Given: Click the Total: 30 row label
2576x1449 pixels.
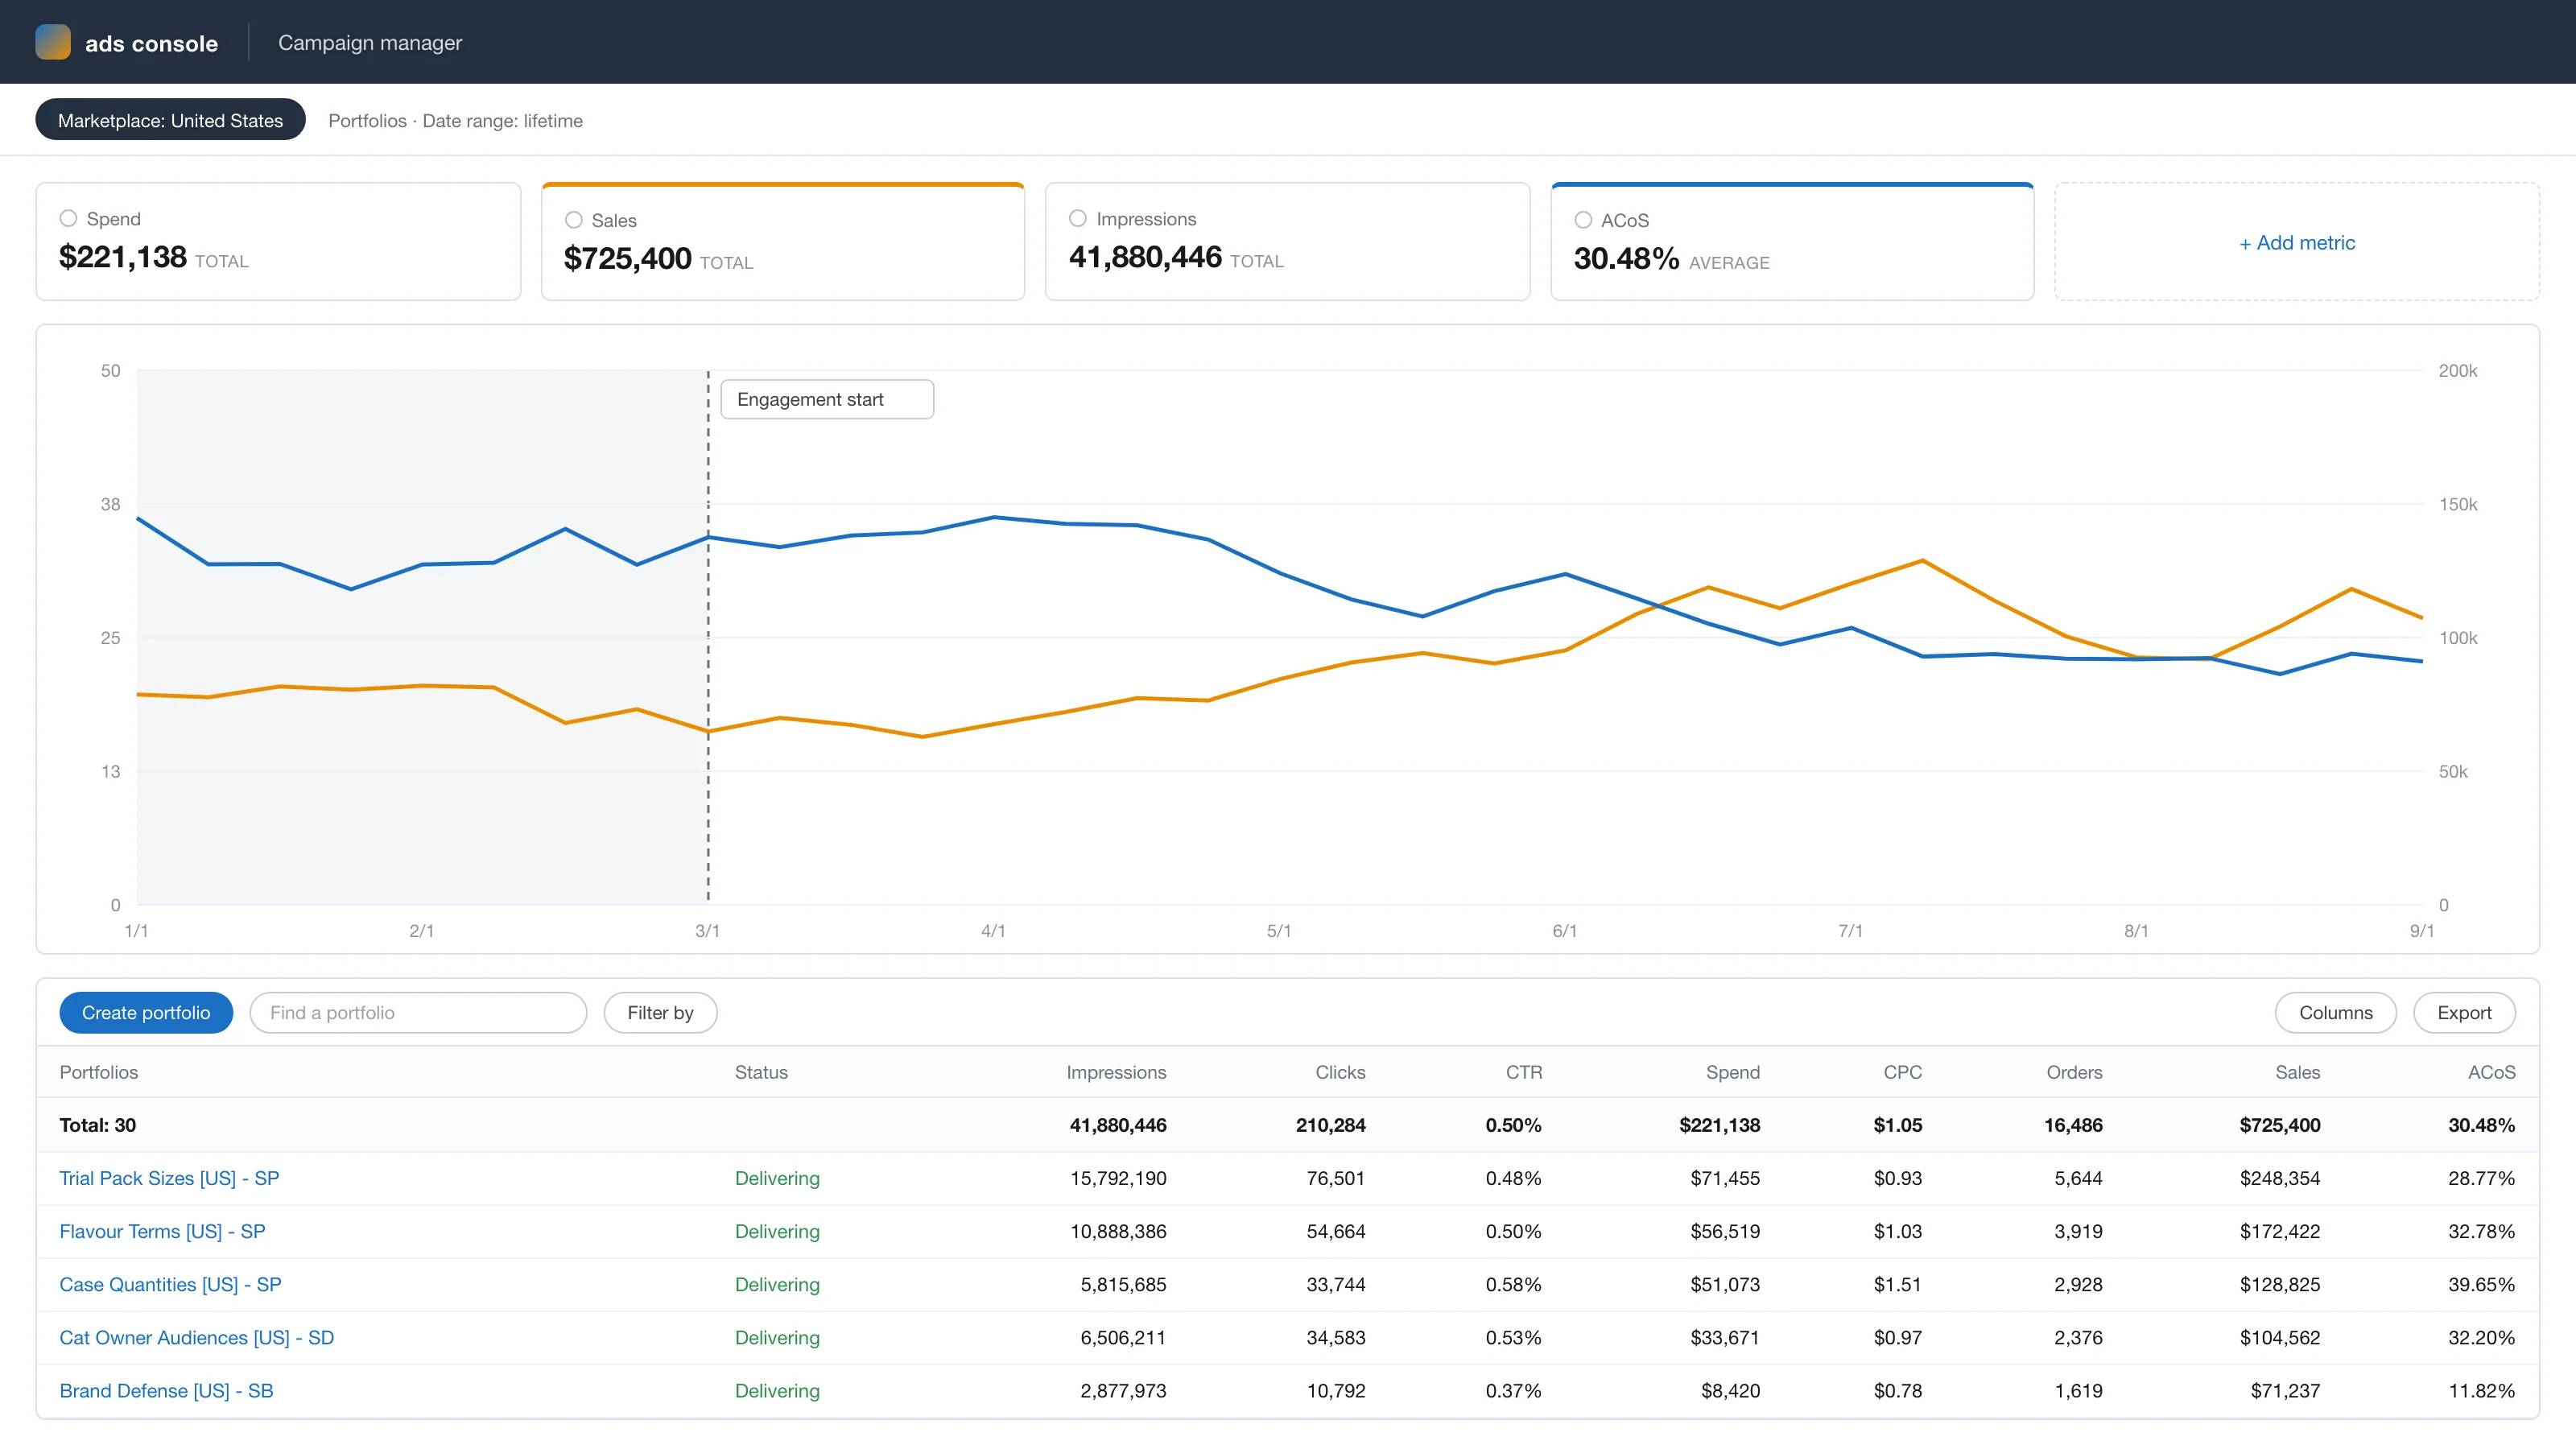Looking at the screenshot, I should [97, 1125].
